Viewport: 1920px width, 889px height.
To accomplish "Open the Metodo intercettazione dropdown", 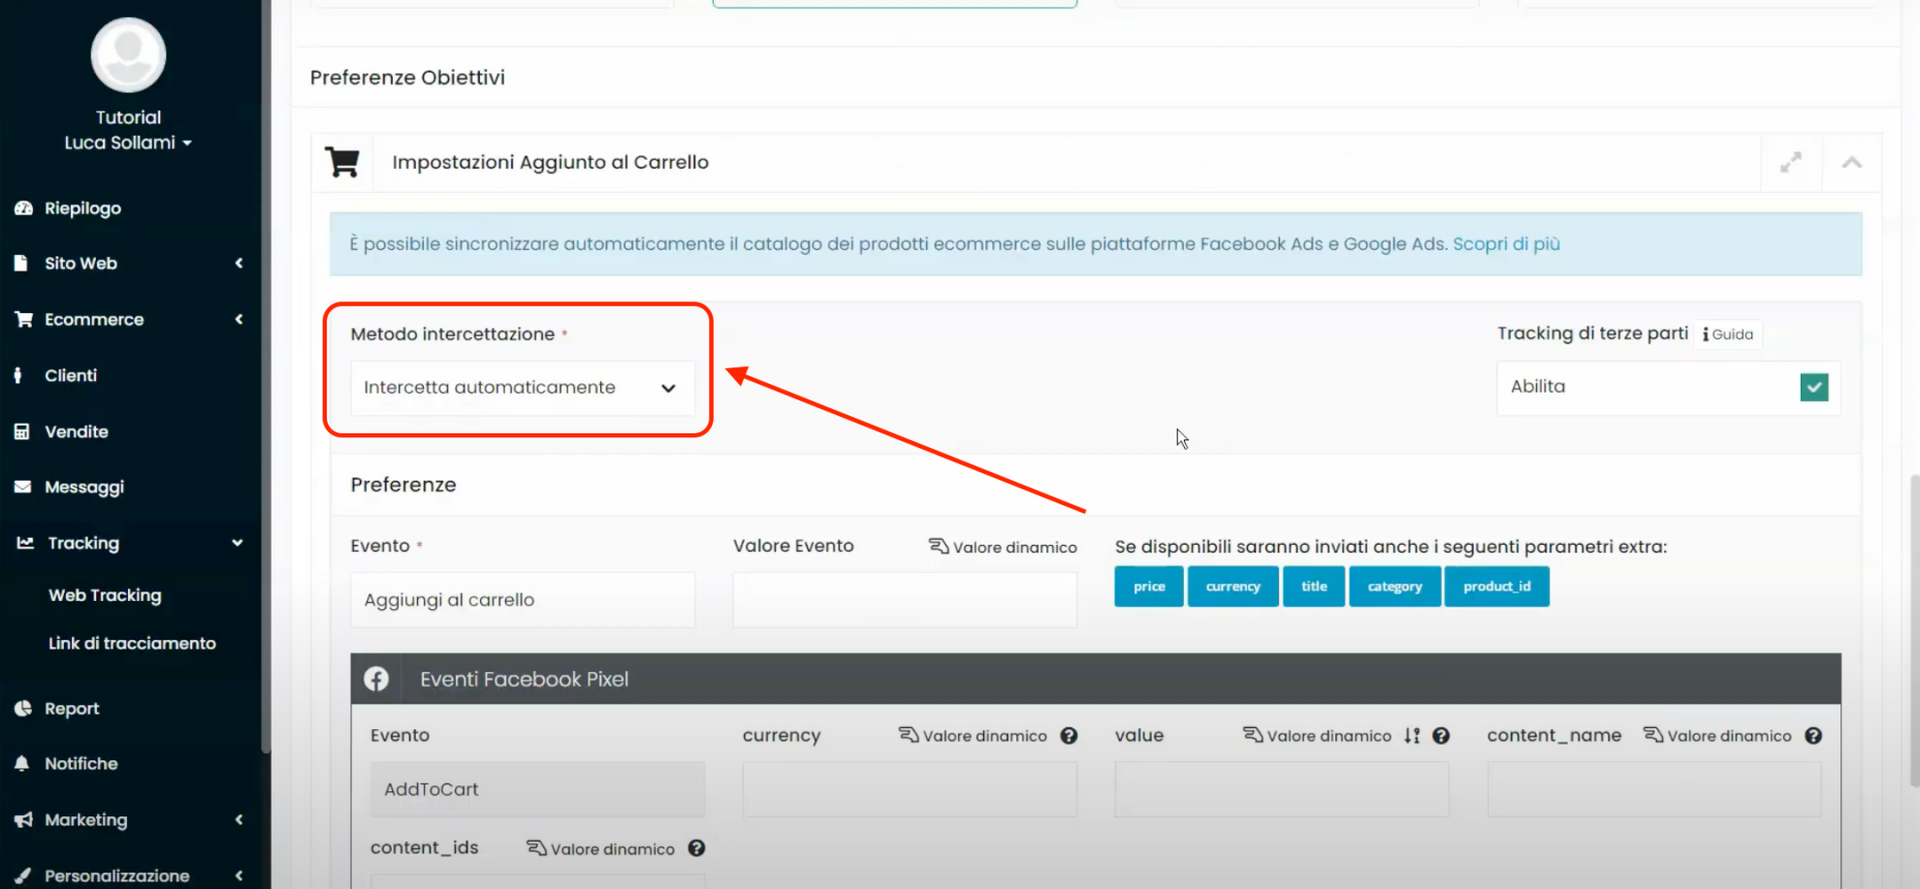I will [x=521, y=388].
